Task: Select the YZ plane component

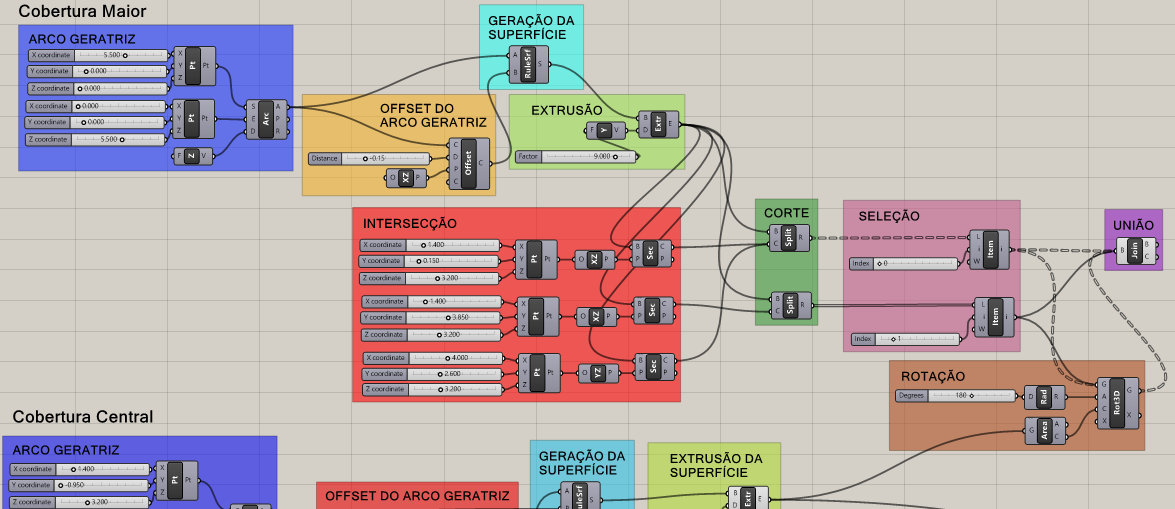Action: pos(597,373)
